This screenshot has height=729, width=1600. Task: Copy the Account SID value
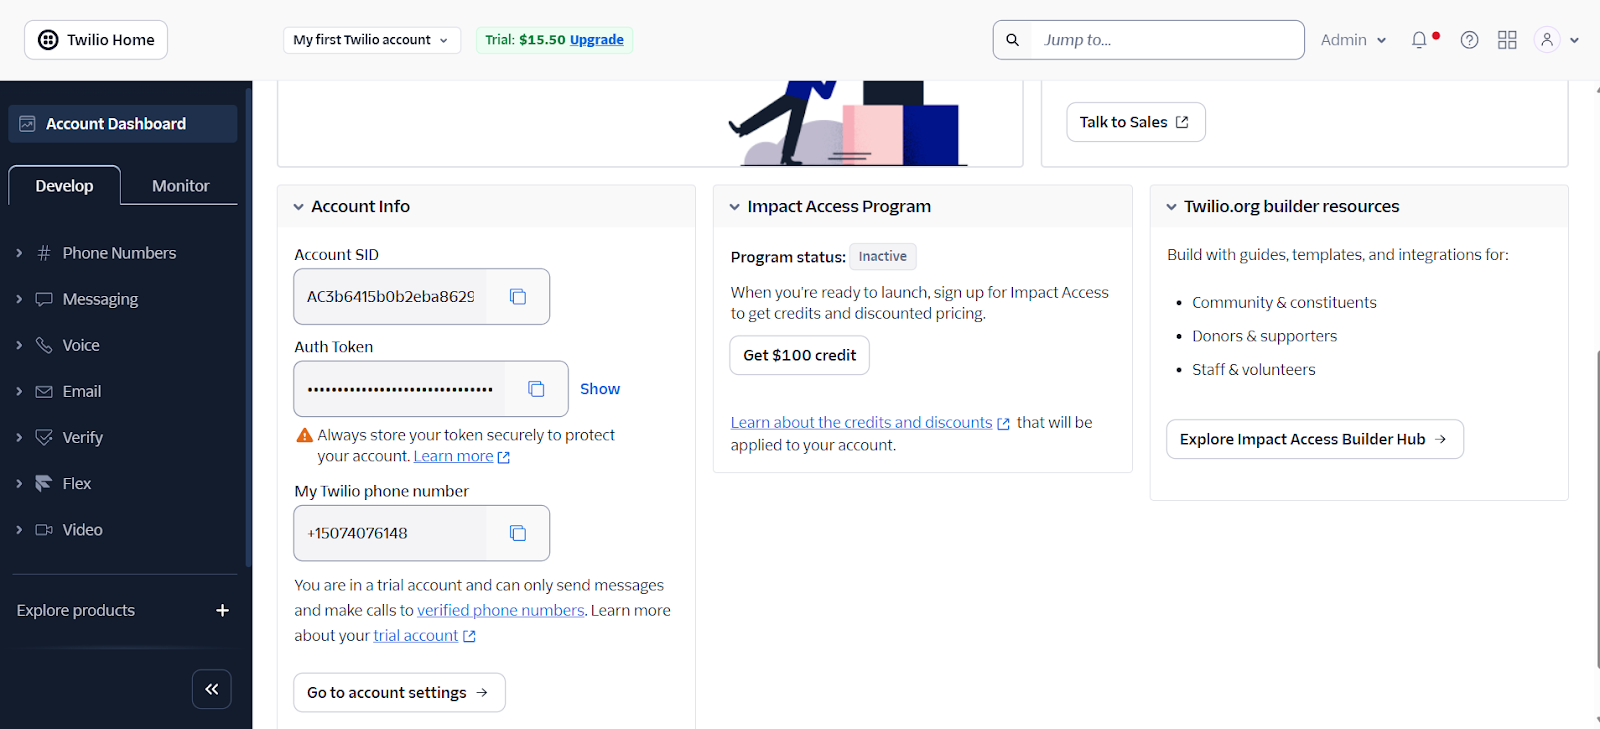518,297
